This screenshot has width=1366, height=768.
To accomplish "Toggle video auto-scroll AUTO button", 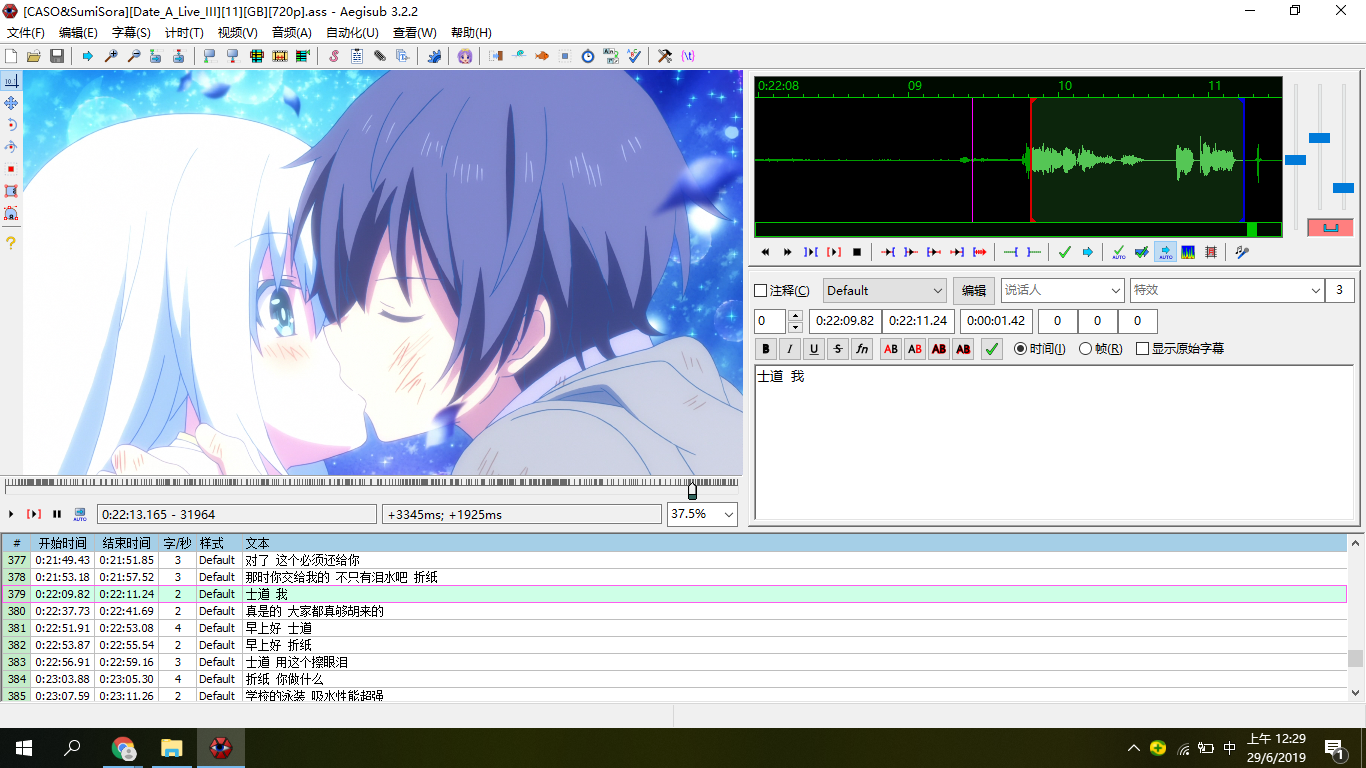I will pos(80,514).
